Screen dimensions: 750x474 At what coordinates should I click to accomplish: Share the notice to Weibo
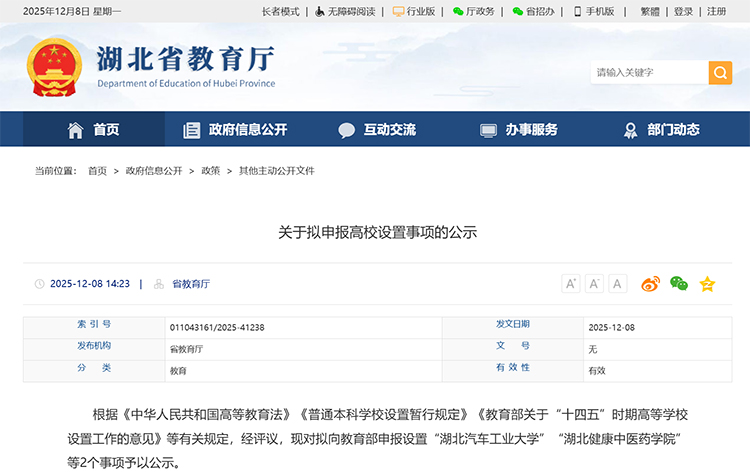click(x=651, y=284)
